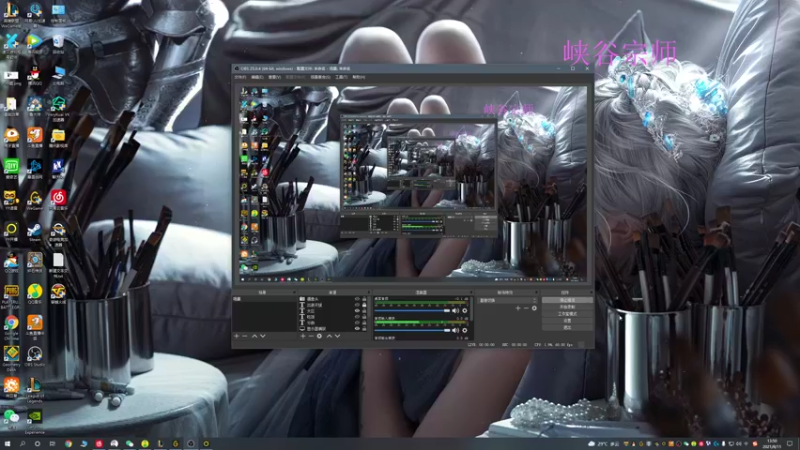This screenshot has width=800, height=450.
Task: Remove the selected scene with the minus icon
Action: (x=245, y=336)
